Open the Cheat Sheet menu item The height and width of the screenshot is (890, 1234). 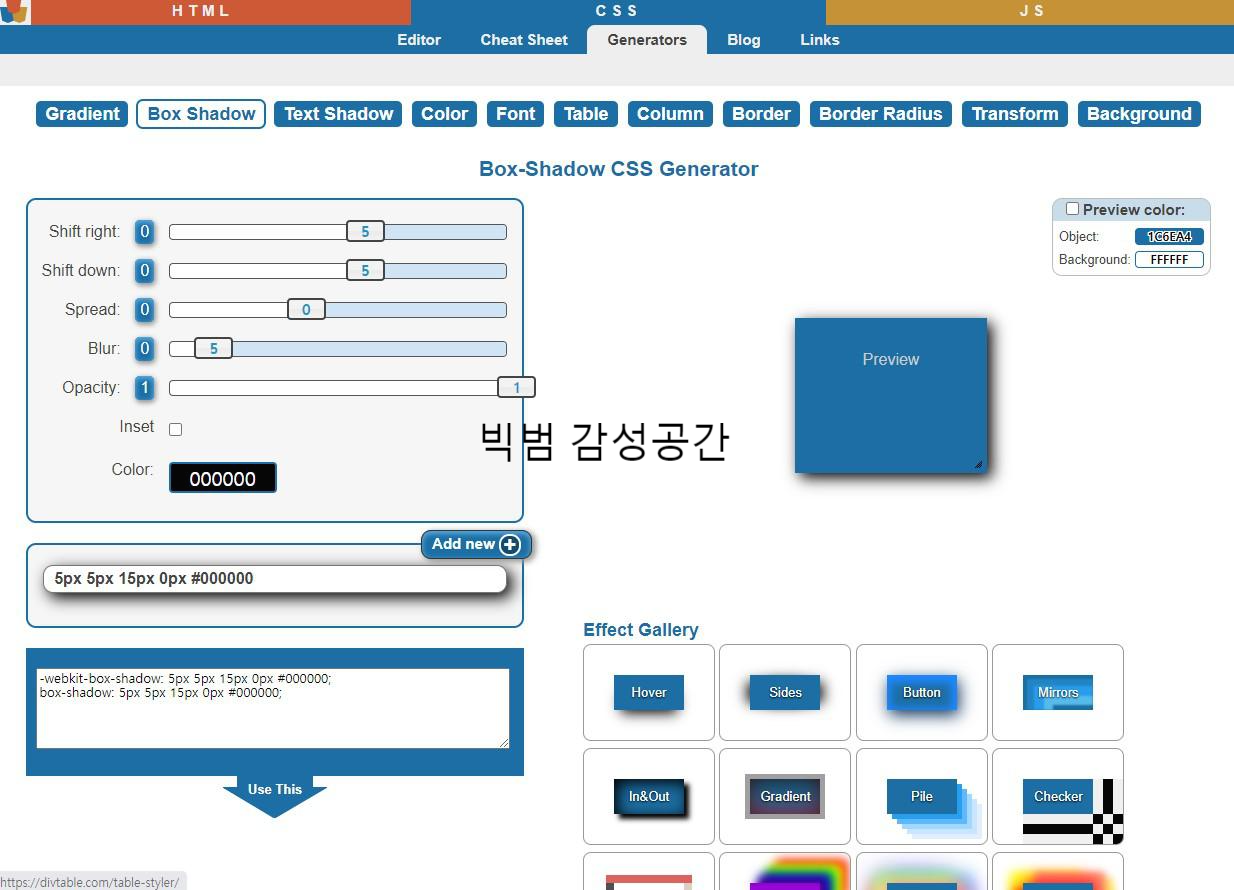[x=524, y=40]
